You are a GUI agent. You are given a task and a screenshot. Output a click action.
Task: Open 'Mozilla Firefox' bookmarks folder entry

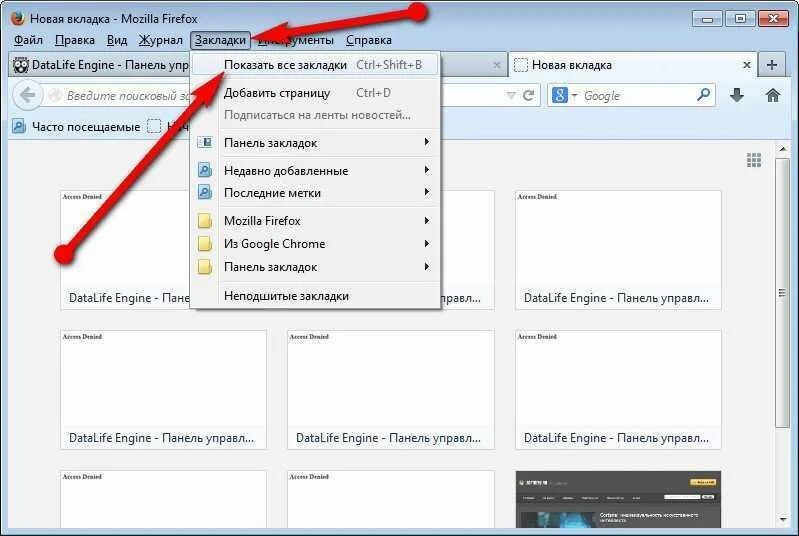[x=316, y=221]
